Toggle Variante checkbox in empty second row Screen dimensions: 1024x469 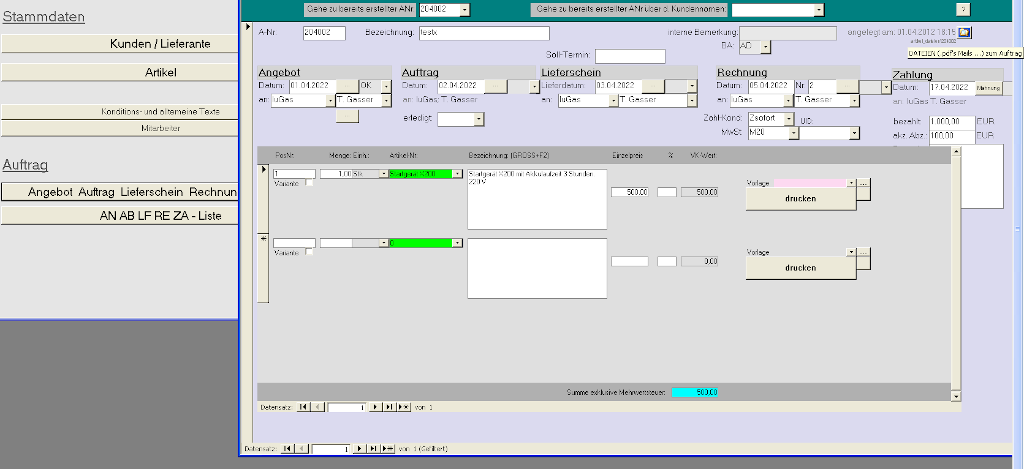point(309,252)
